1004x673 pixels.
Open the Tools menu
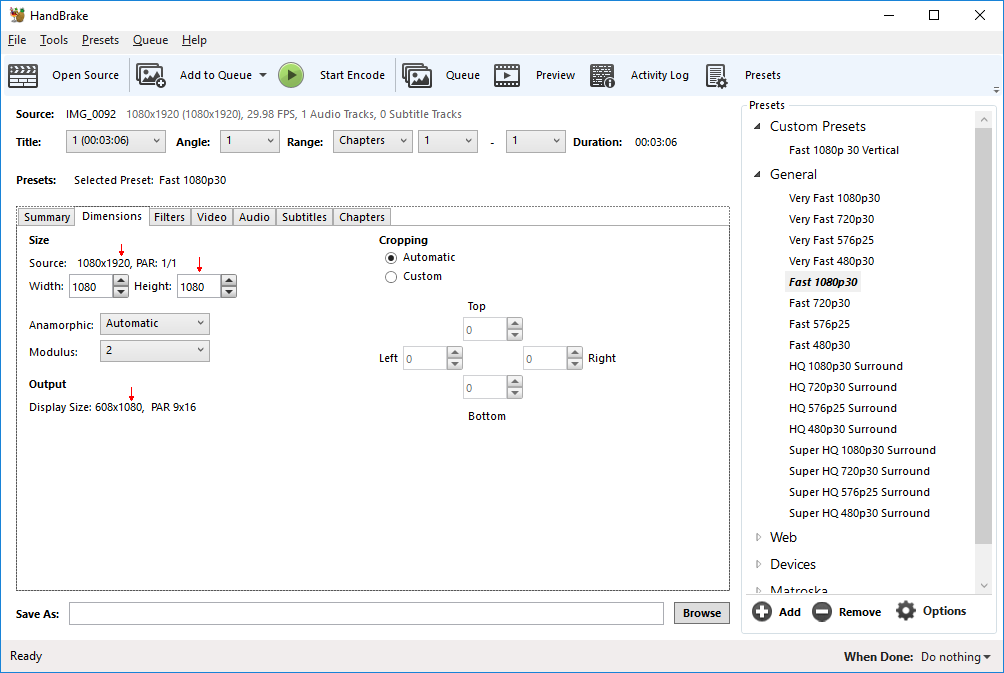[53, 40]
